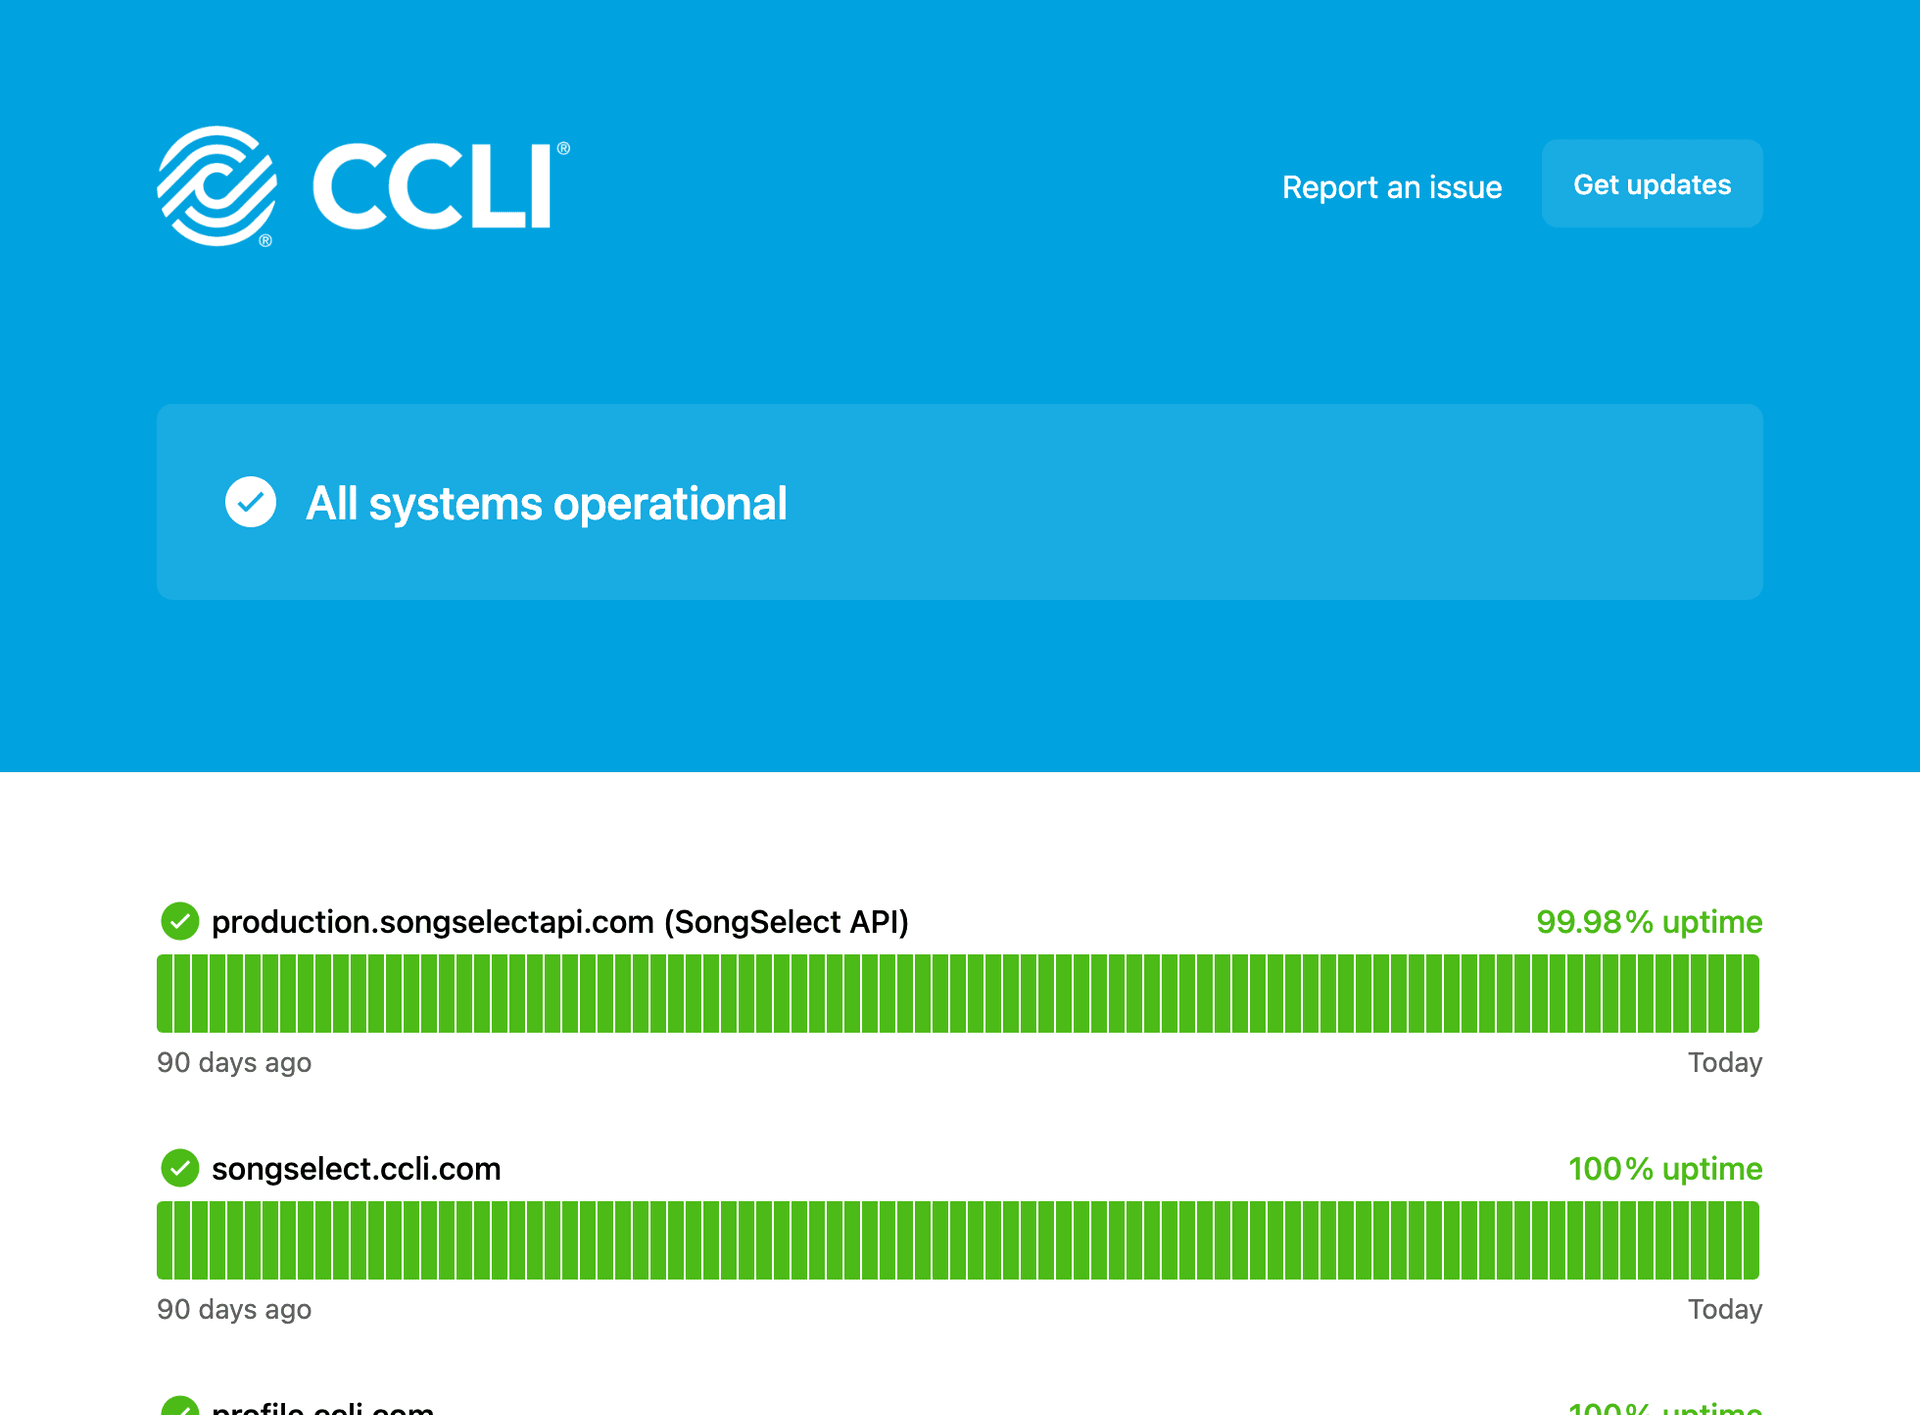
Task: Click the All systems operational checkmark icon
Action: pos(251,502)
